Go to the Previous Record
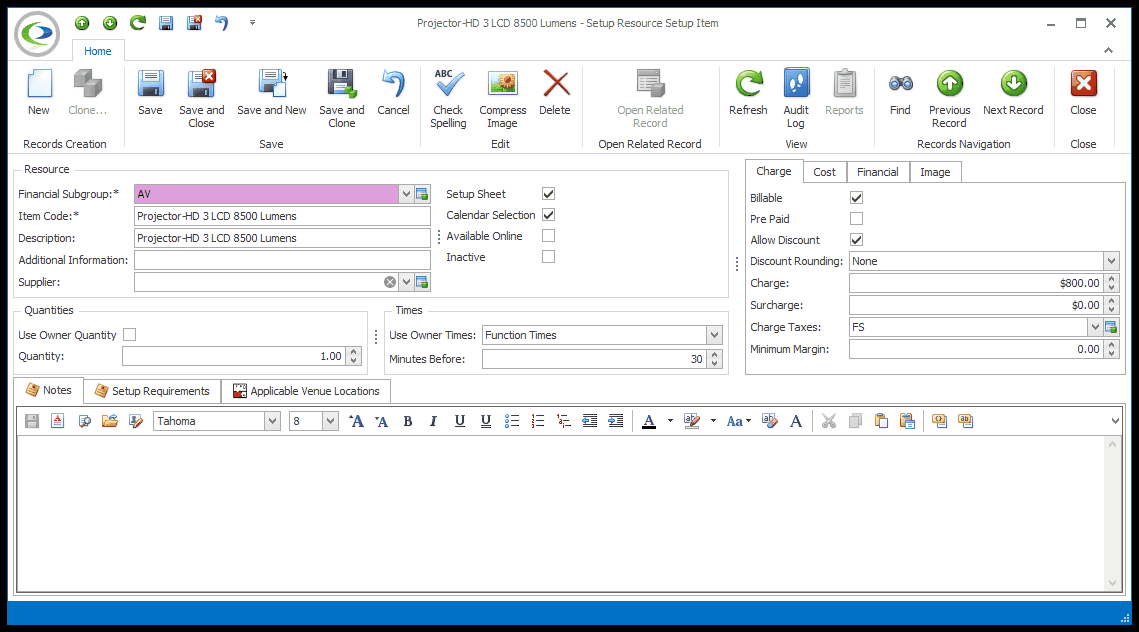Image resolution: width=1139 pixels, height=632 pixels. pos(949,84)
